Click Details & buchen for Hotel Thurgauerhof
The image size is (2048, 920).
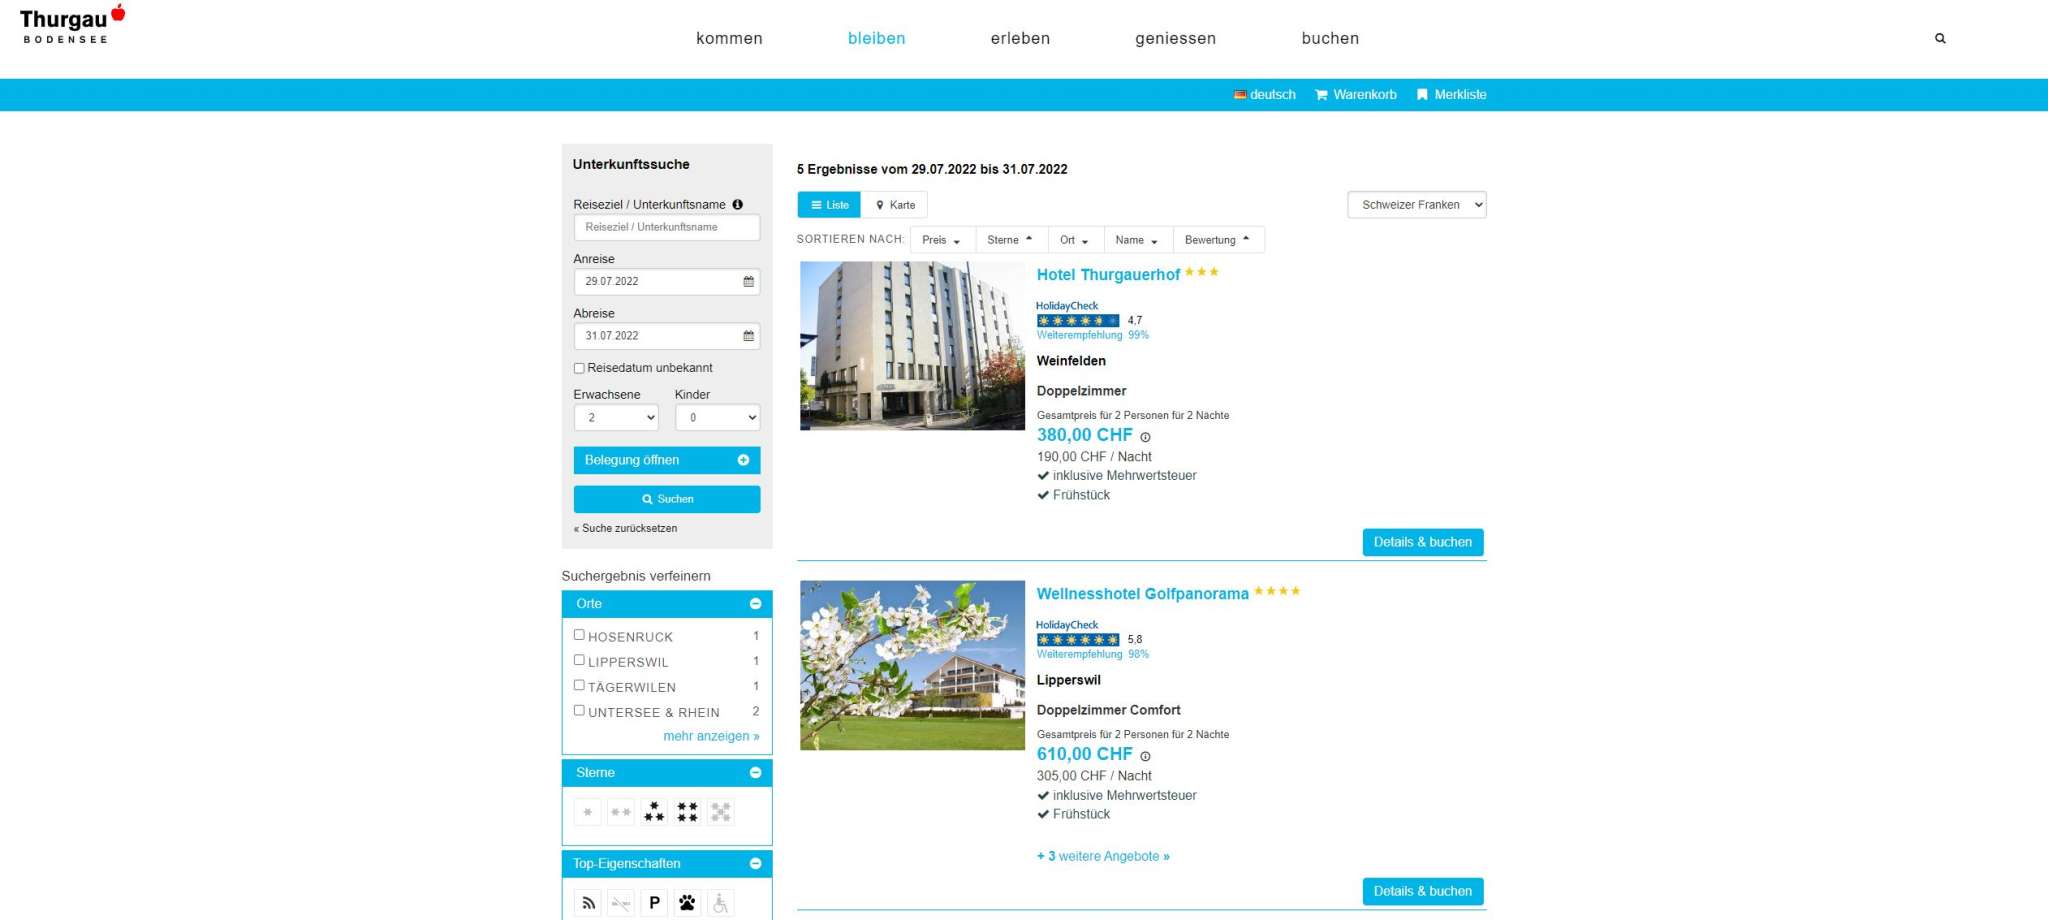click(x=1422, y=542)
